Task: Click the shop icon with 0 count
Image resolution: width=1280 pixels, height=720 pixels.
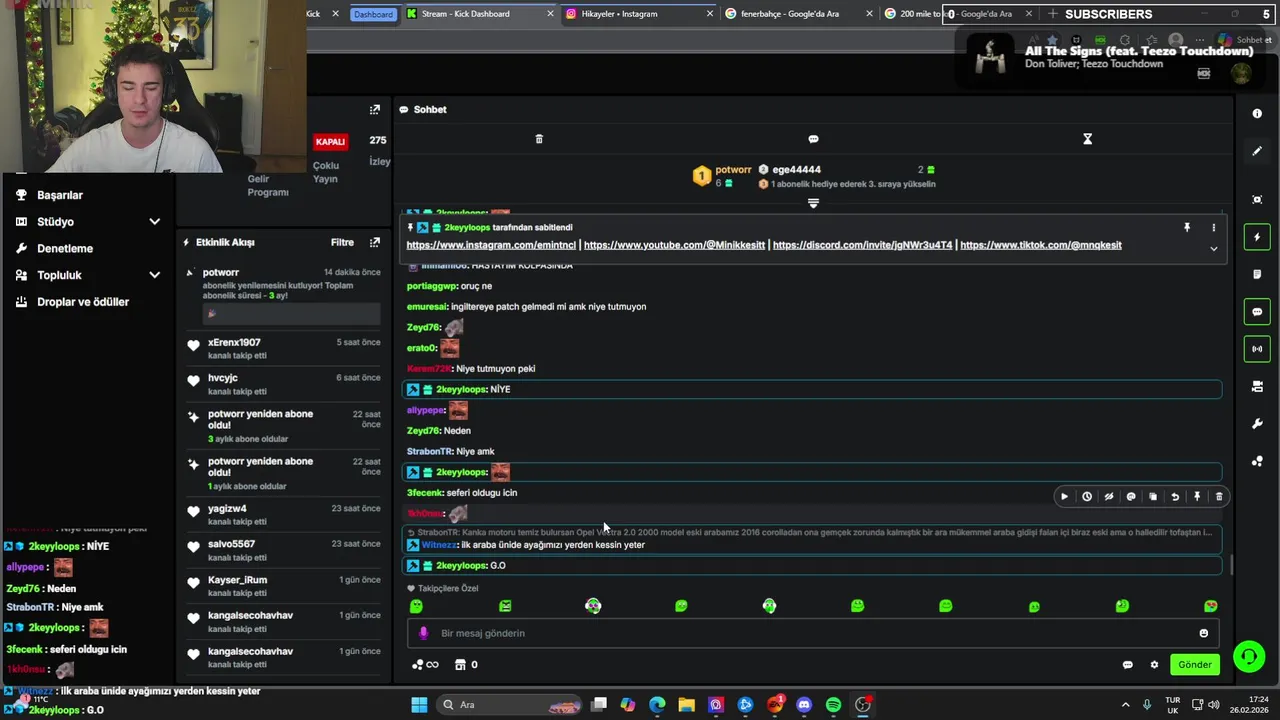Action: pos(466,665)
